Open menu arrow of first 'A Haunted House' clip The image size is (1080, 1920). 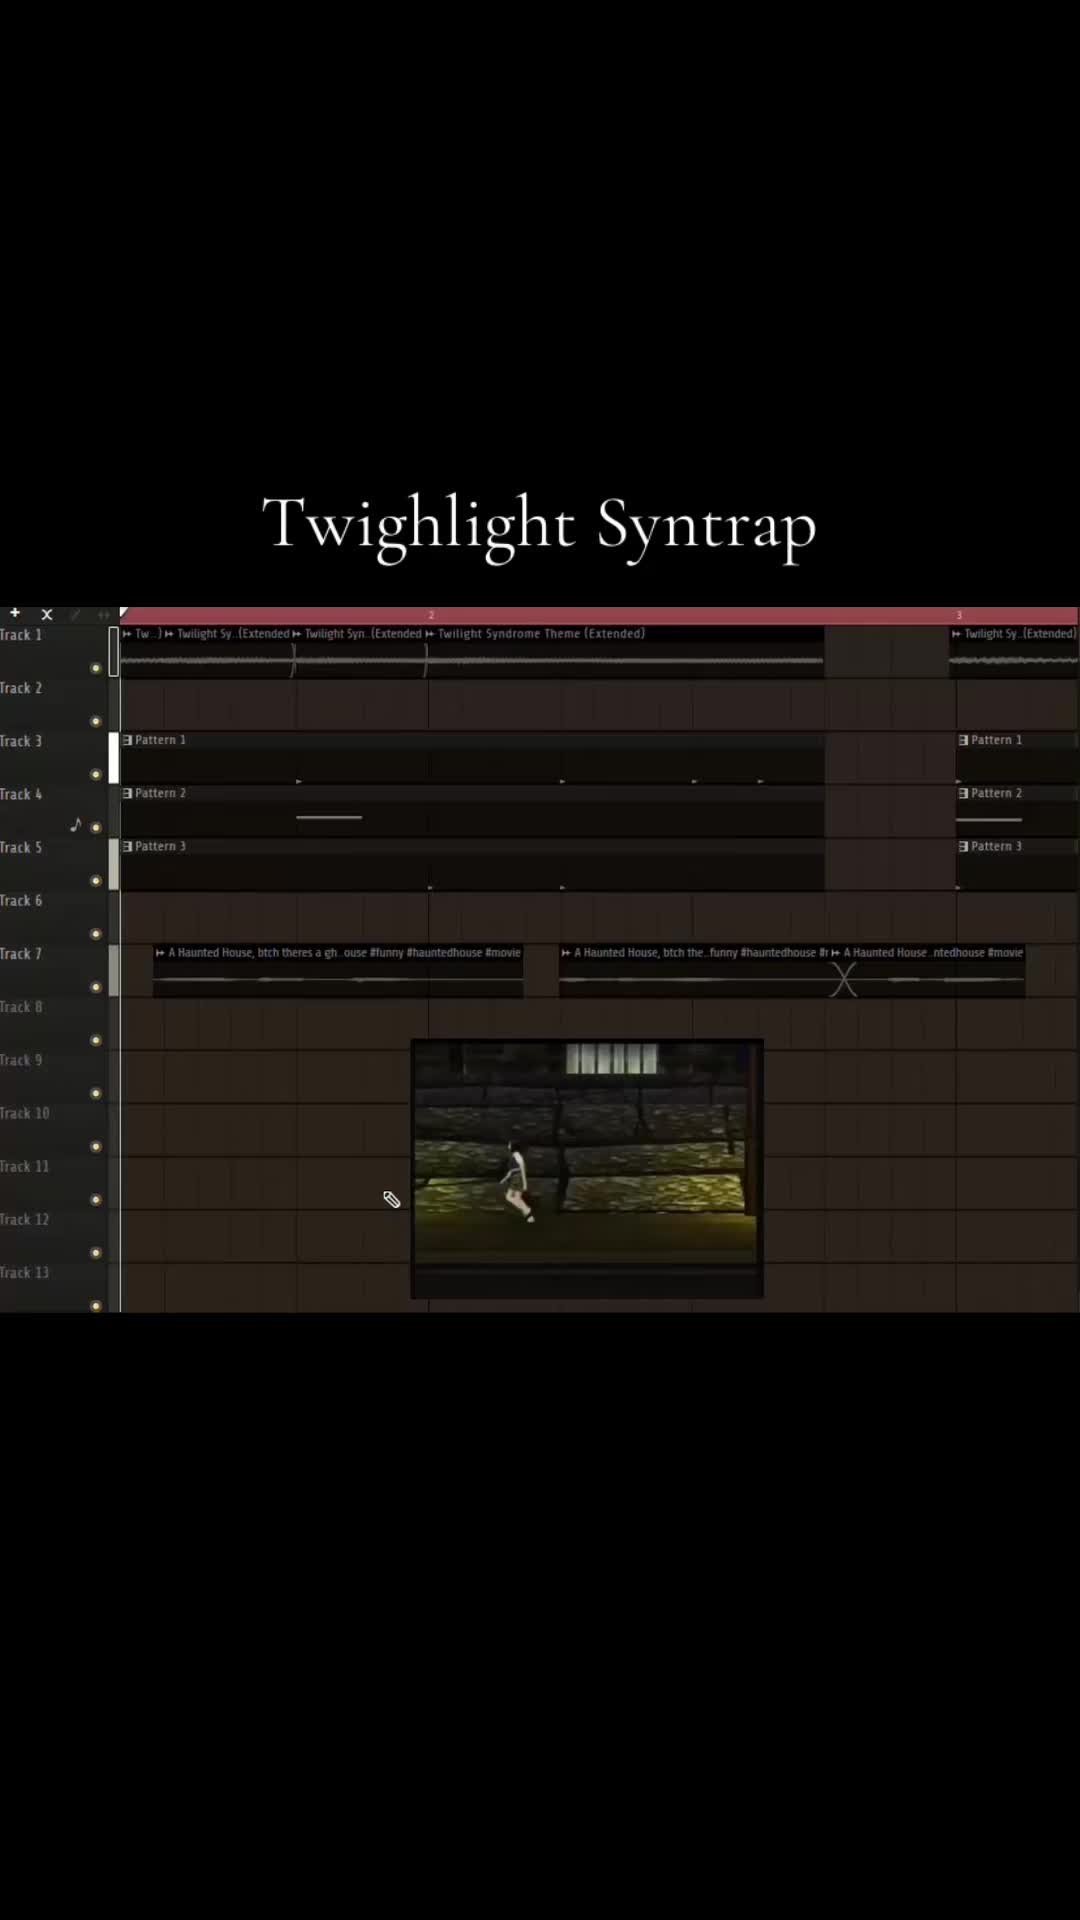coord(160,953)
